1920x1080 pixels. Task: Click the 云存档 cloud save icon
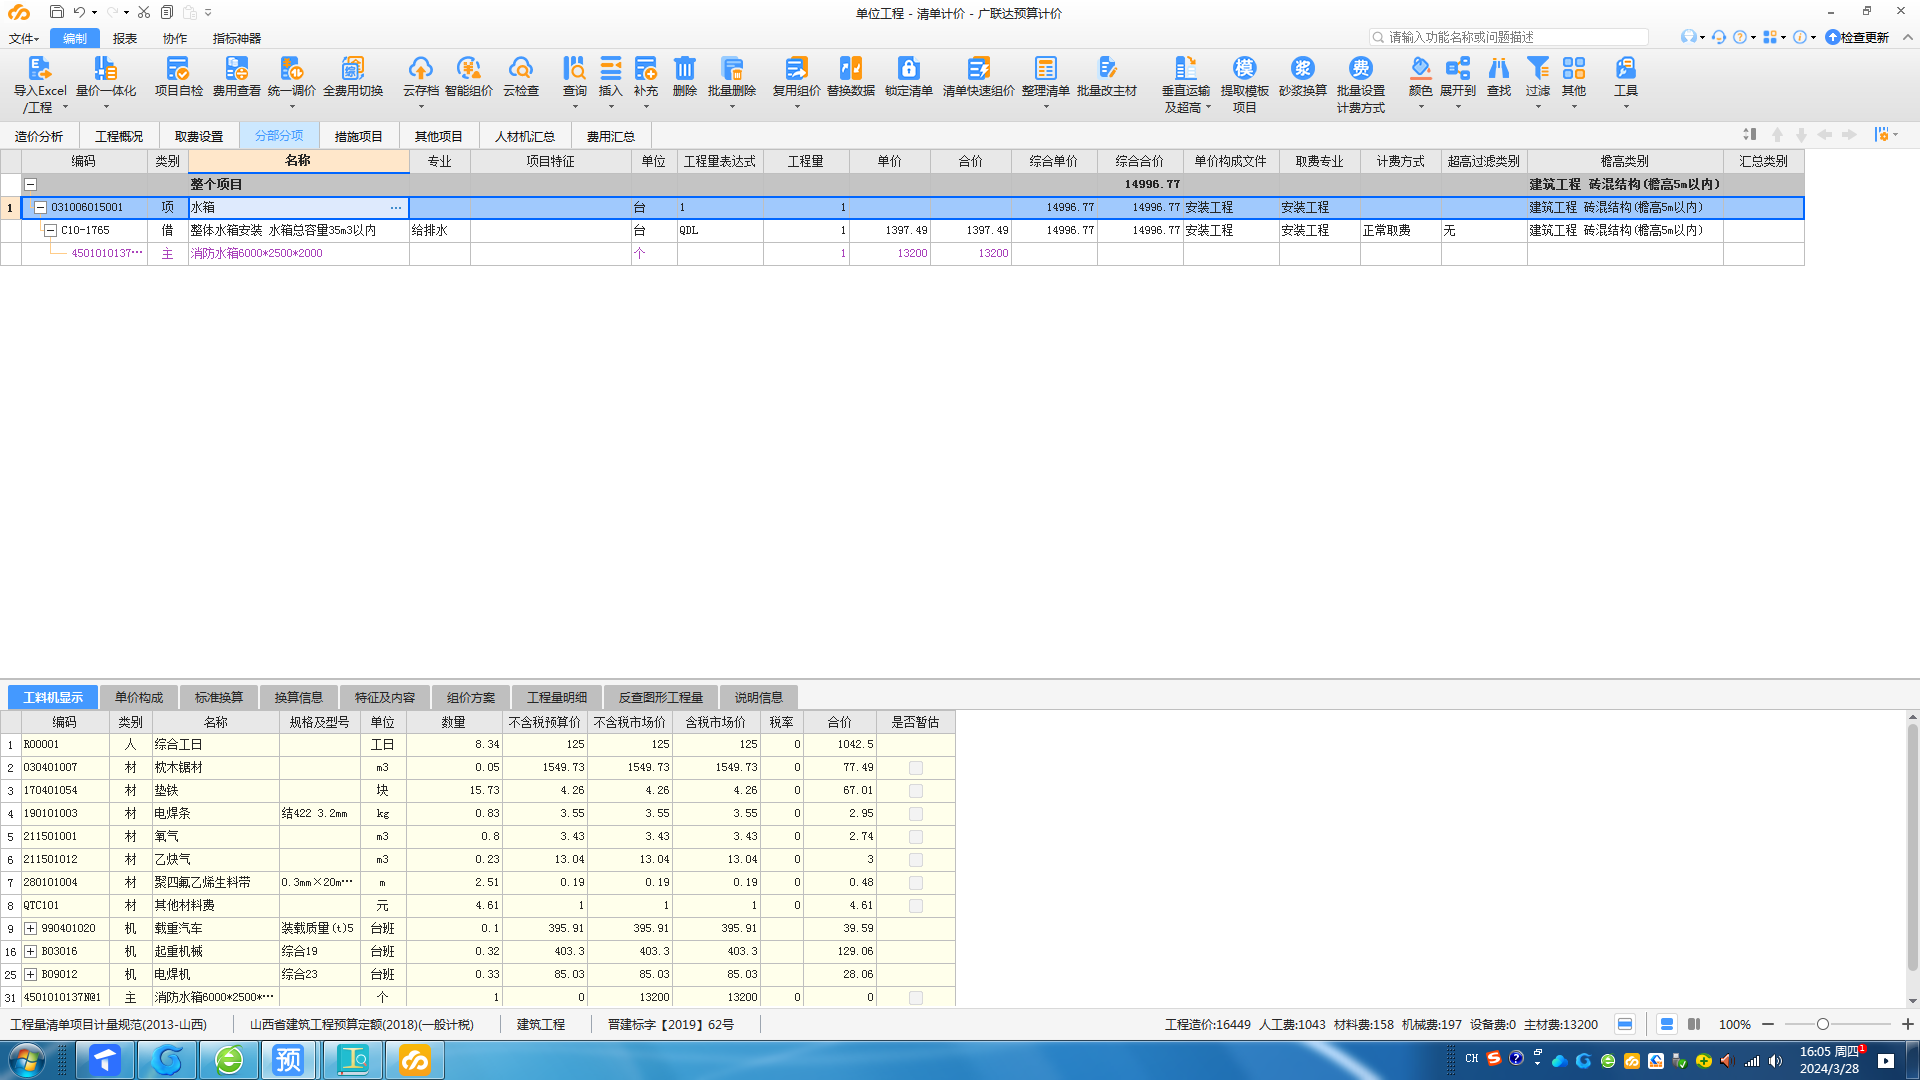pyautogui.click(x=420, y=69)
